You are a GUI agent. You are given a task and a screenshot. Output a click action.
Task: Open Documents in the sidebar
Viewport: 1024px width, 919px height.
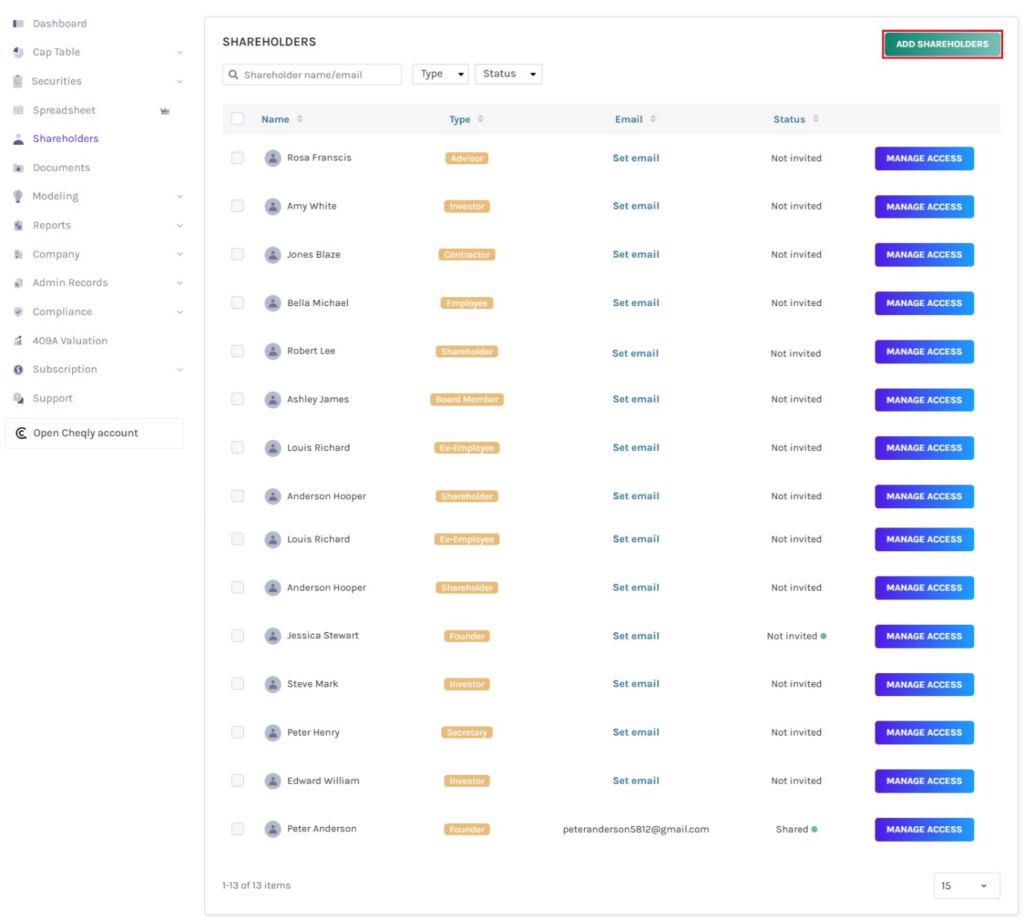coord(61,168)
